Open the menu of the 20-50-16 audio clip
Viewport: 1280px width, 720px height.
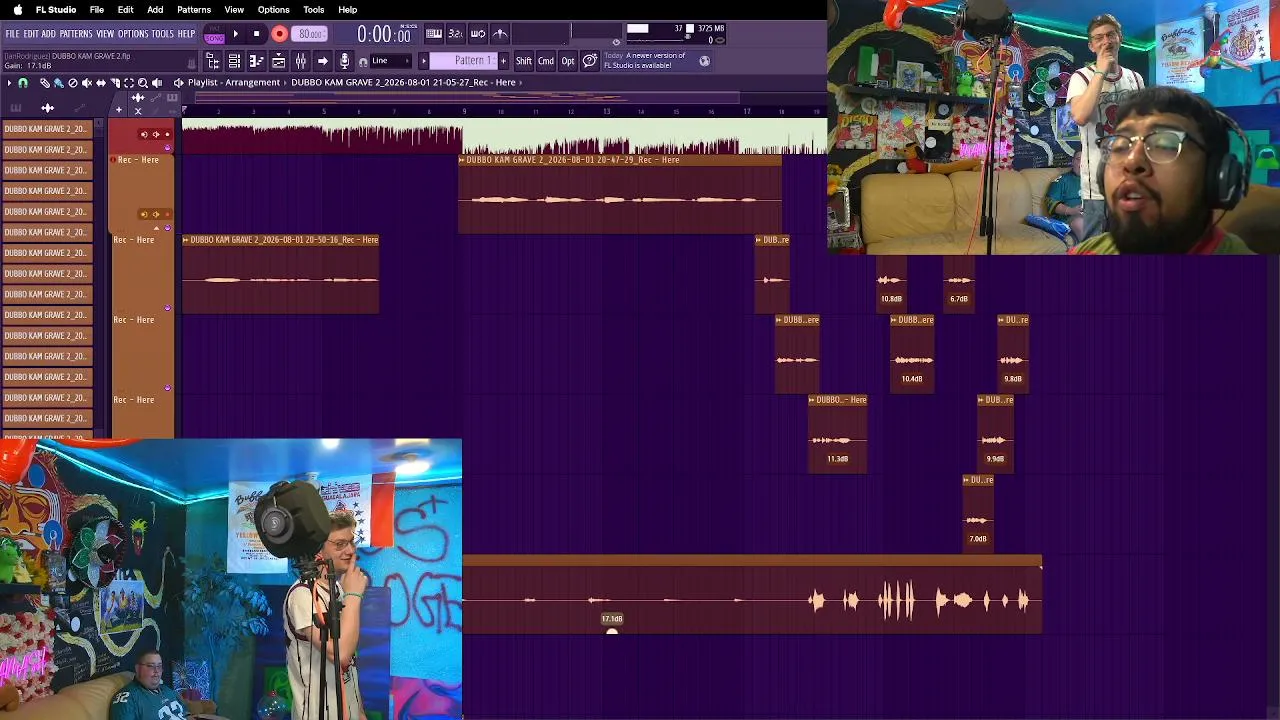[186, 240]
